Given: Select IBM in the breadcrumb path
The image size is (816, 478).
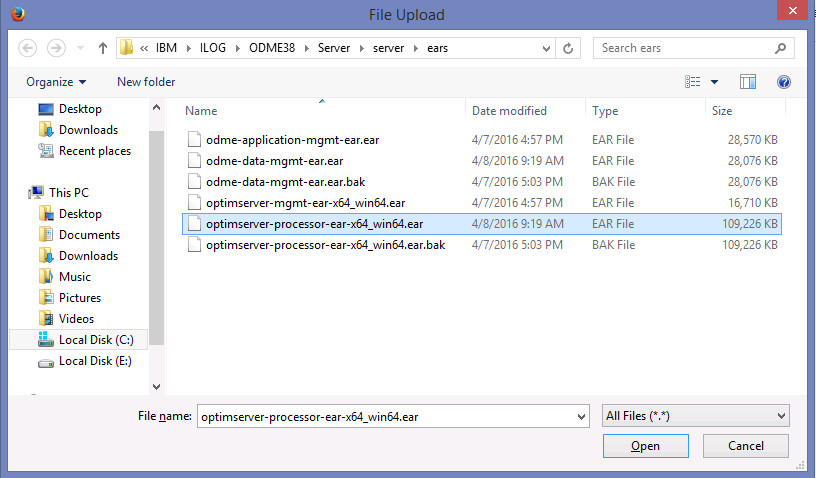Looking at the screenshot, I should pyautogui.click(x=167, y=48).
